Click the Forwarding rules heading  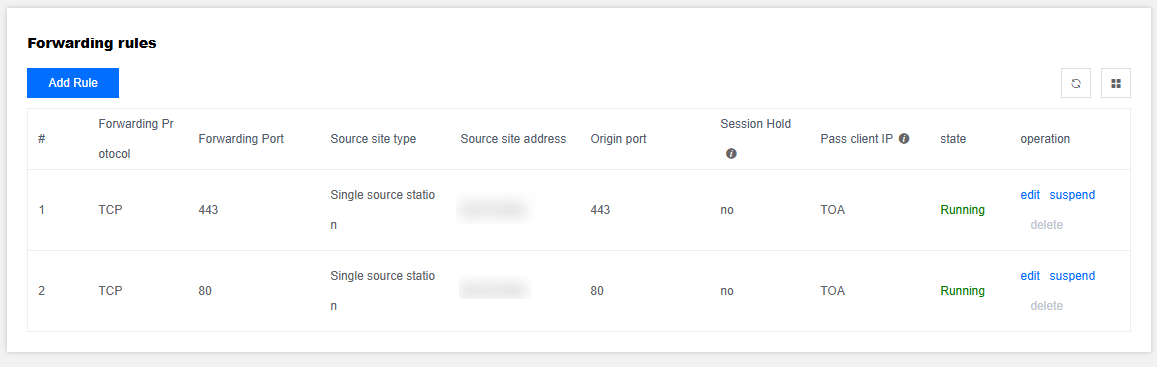pos(91,44)
